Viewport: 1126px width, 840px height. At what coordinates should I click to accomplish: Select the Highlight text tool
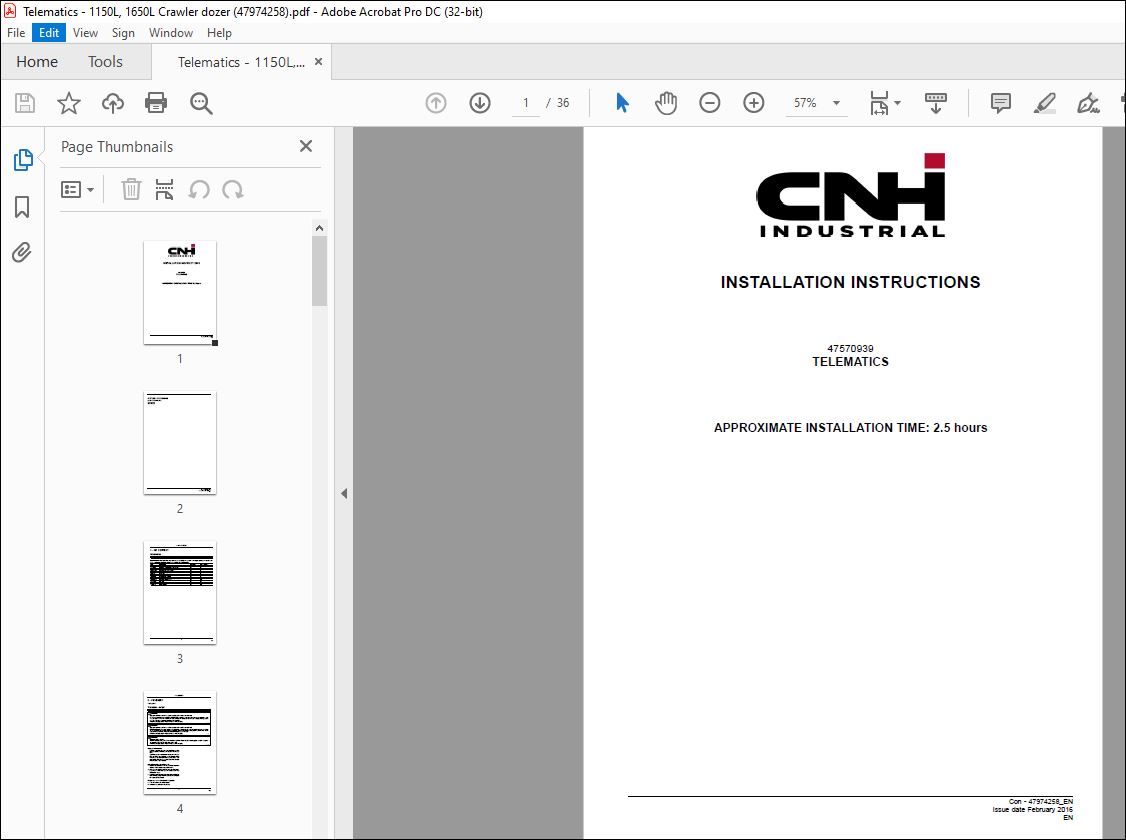point(1044,103)
